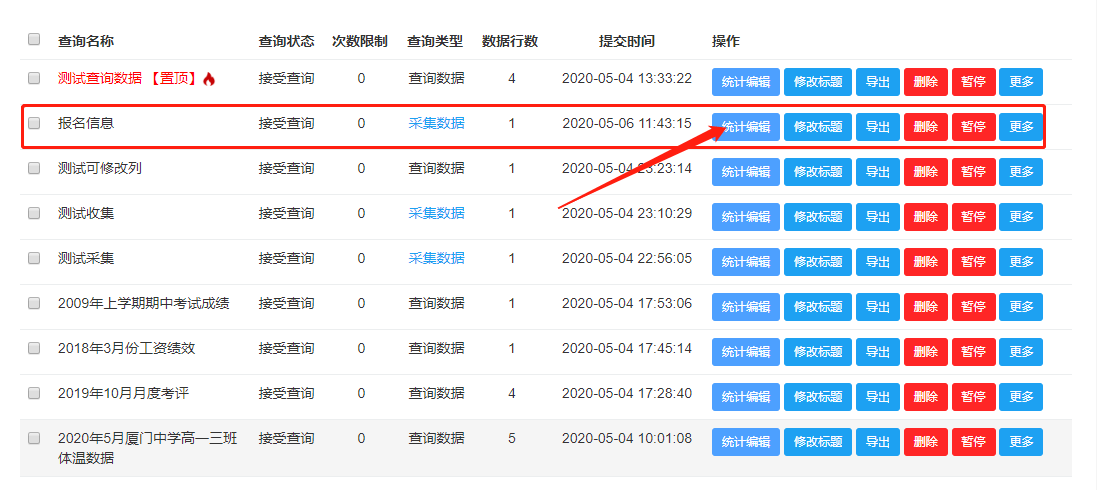This screenshot has width=1097, height=490.
Task: Select the 2018年3月份工资绩效 query name
Action: [127, 349]
